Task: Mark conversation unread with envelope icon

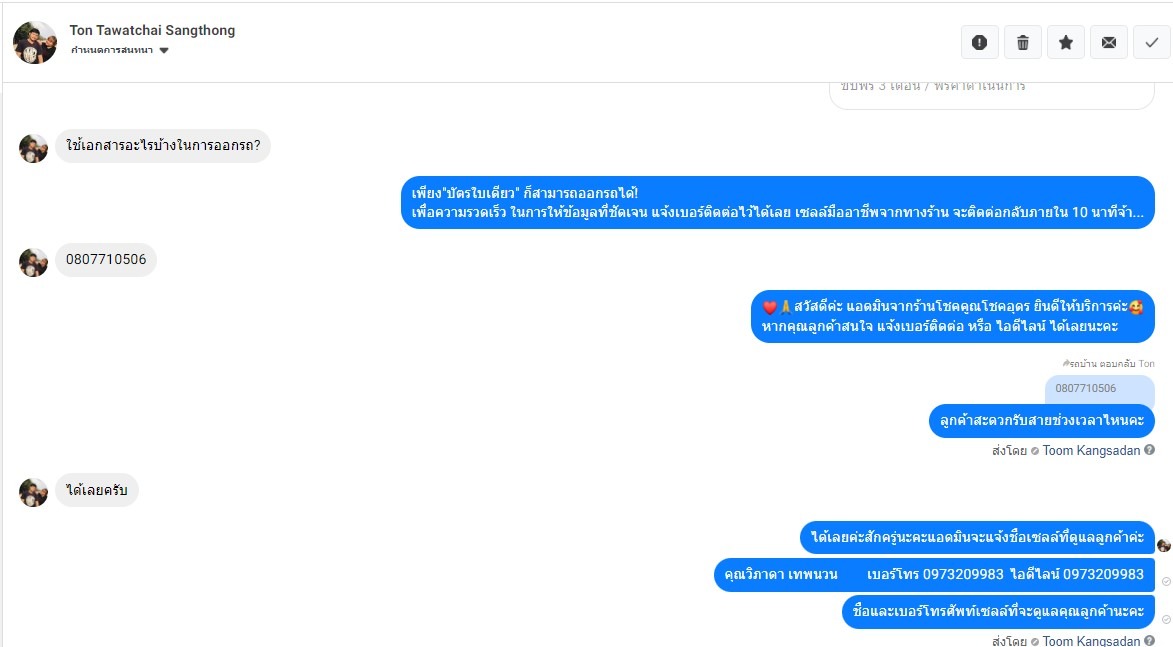Action: (x=1109, y=43)
